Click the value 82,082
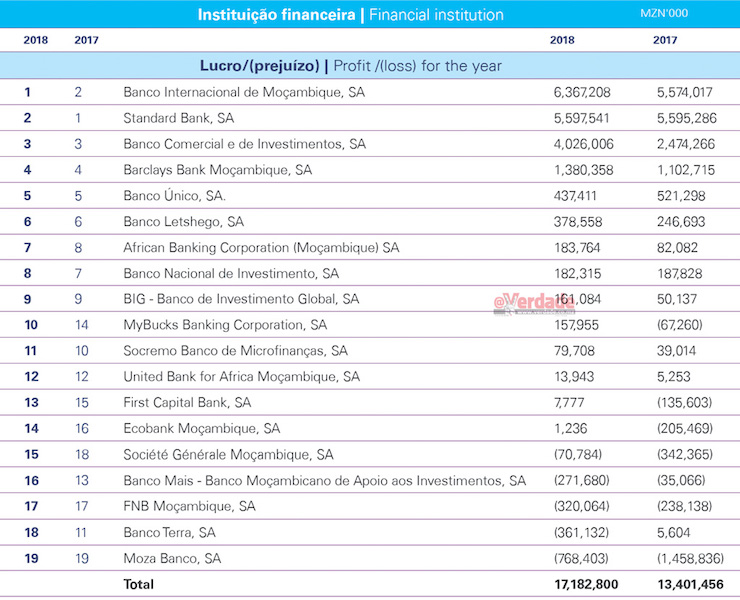740x600 pixels. (x=677, y=247)
